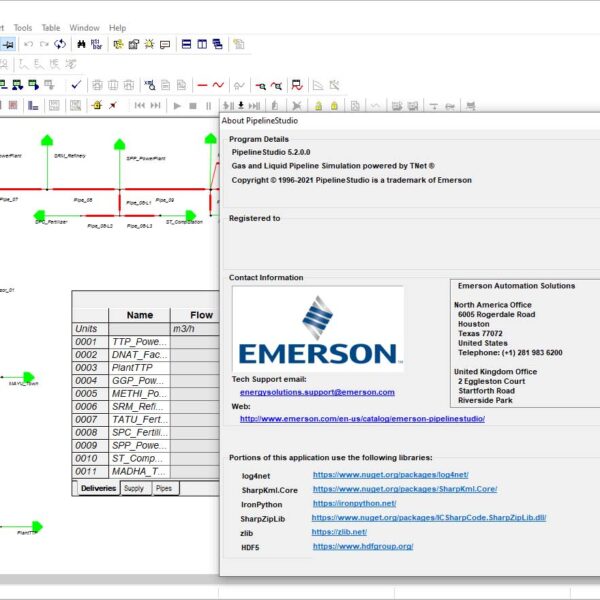Open the SharpZipLib nuget link
600x600 pixels.
click(x=429, y=517)
